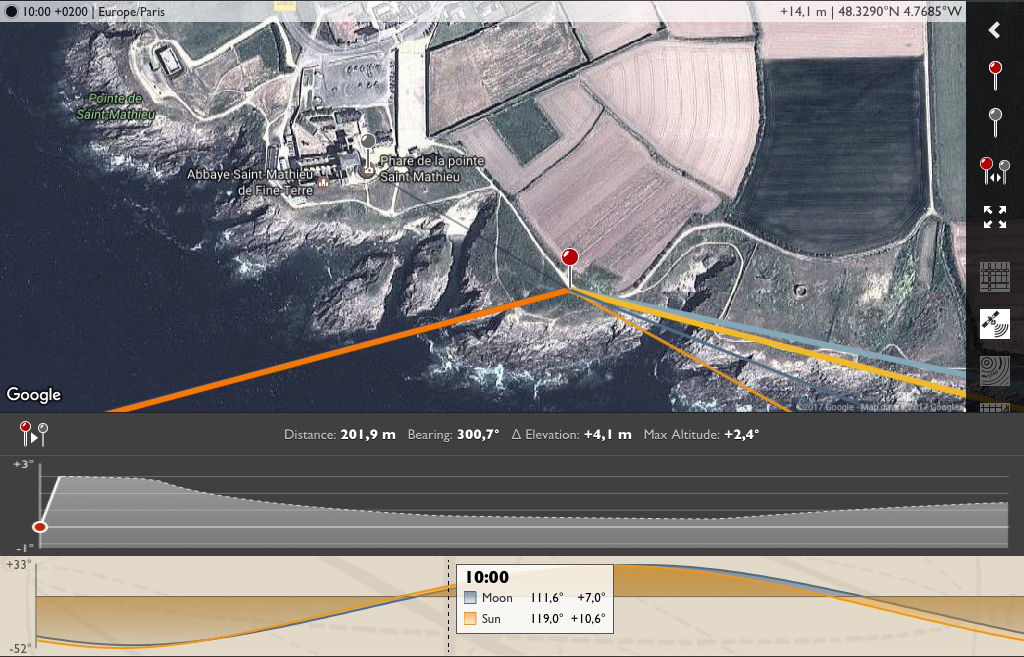Image resolution: width=1024 pixels, height=657 pixels.
Task: Switch to the terrain contour map layer
Action: click(995, 370)
